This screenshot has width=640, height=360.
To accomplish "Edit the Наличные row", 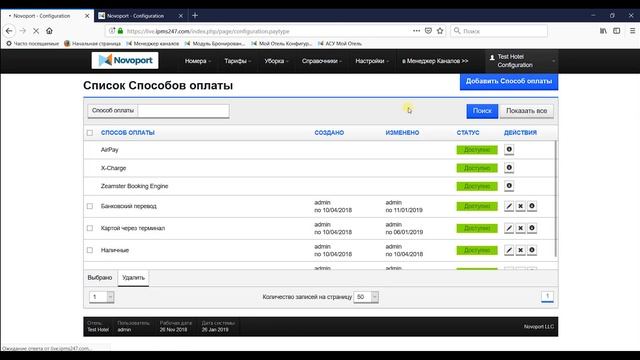I will click(x=509, y=250).
